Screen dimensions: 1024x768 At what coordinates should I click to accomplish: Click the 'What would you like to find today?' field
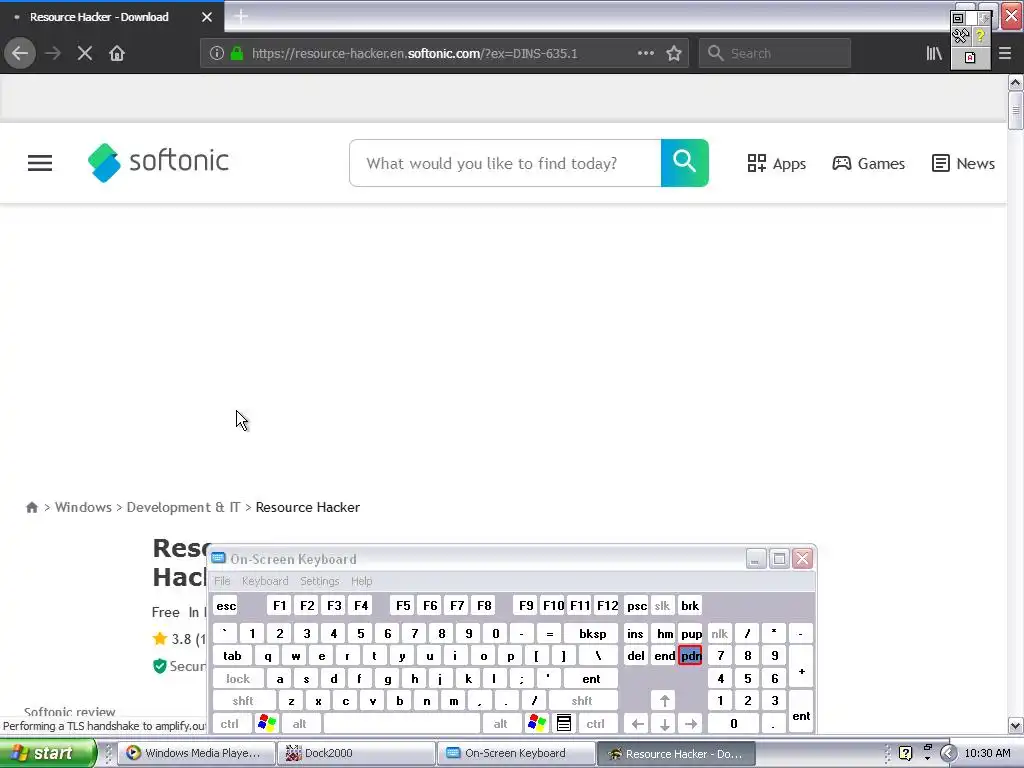505,163
